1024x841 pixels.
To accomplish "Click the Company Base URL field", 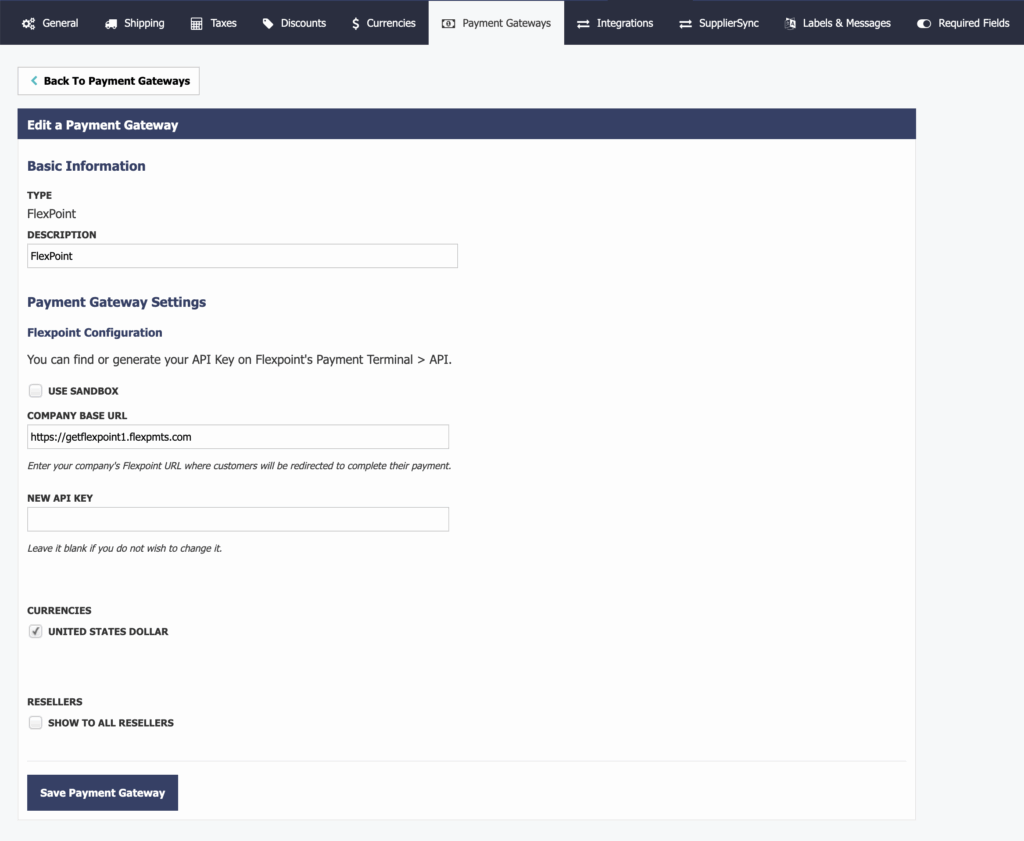I will pos(238,437).
